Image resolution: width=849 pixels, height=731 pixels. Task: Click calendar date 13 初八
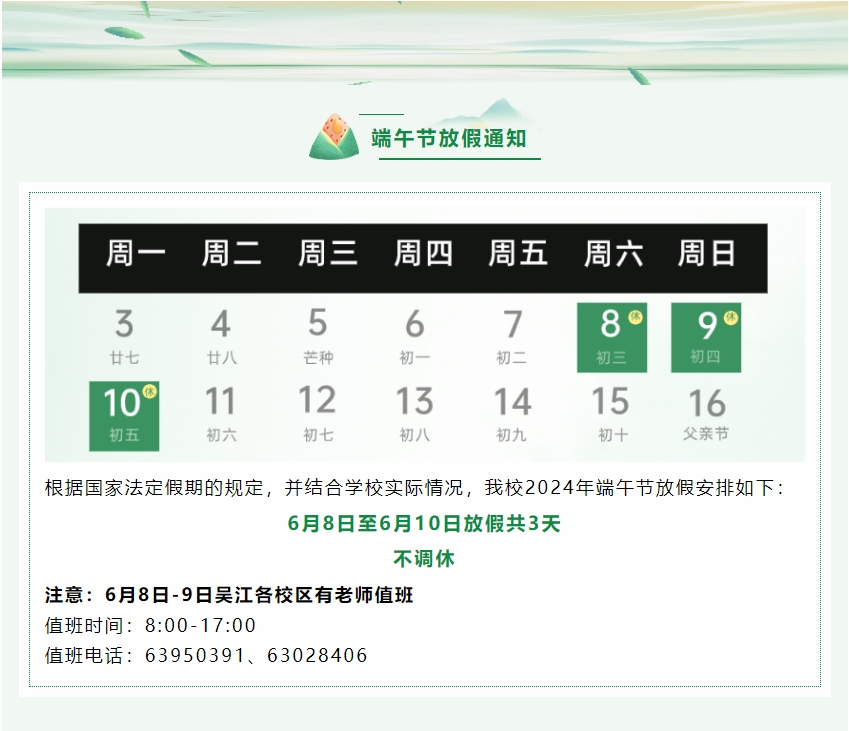pyautogui.click(x=415, y=414)
